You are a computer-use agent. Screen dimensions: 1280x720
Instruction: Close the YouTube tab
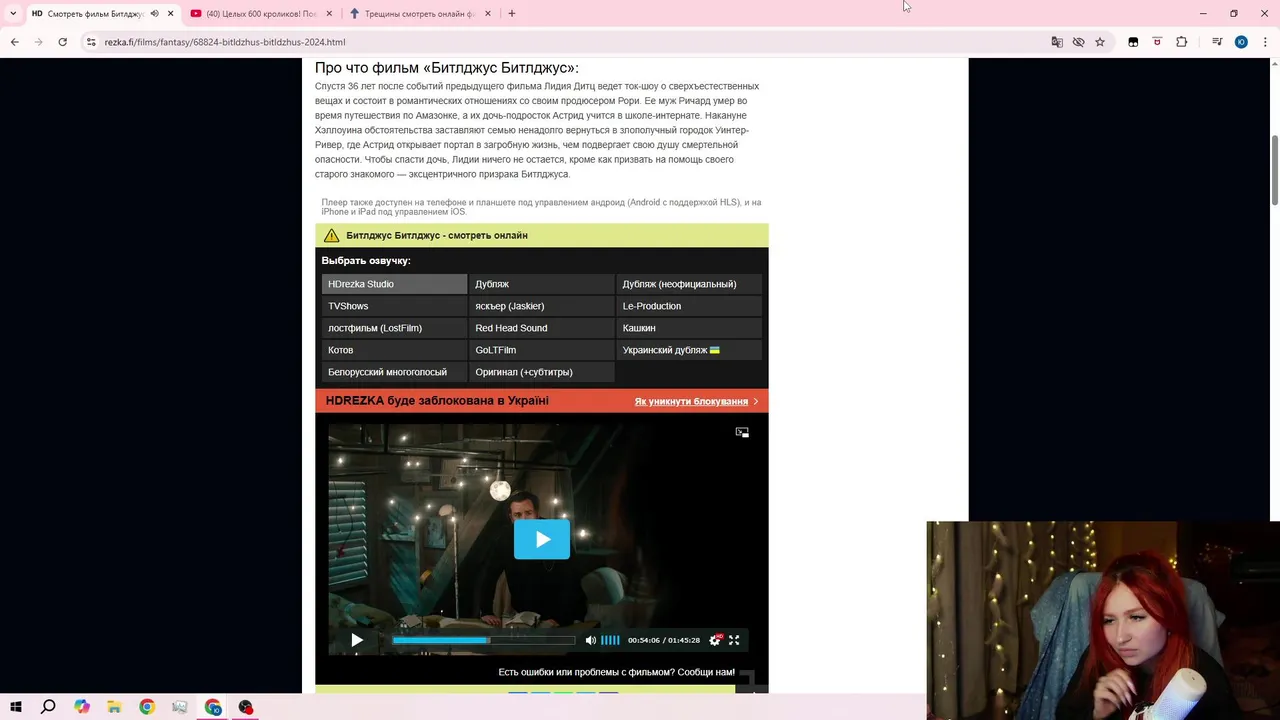tap(329, 13)
